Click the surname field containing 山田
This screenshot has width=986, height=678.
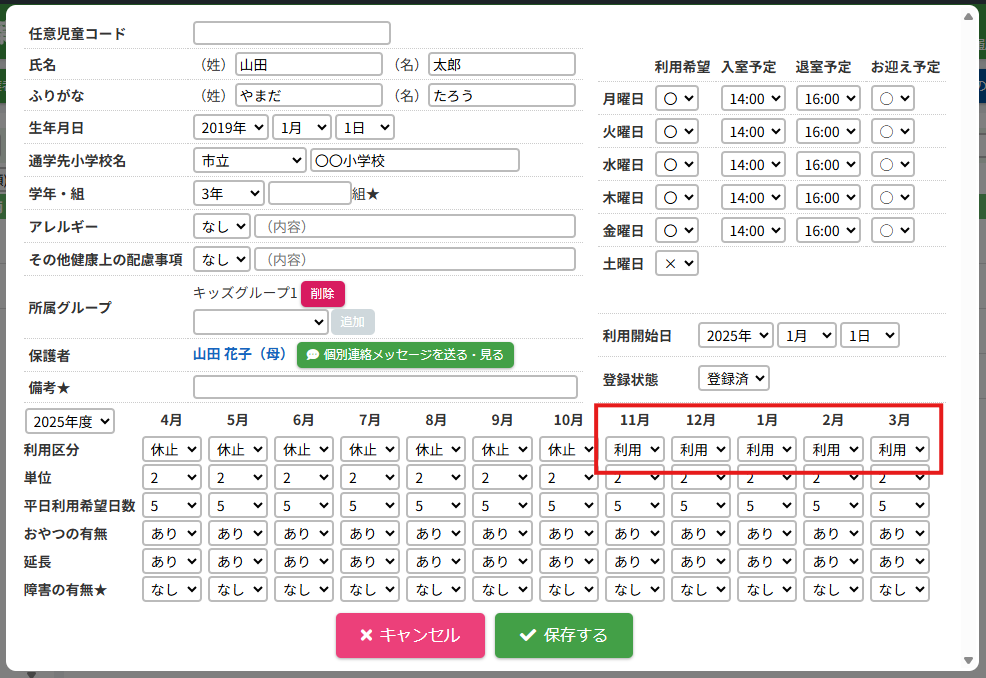point(309,64)
